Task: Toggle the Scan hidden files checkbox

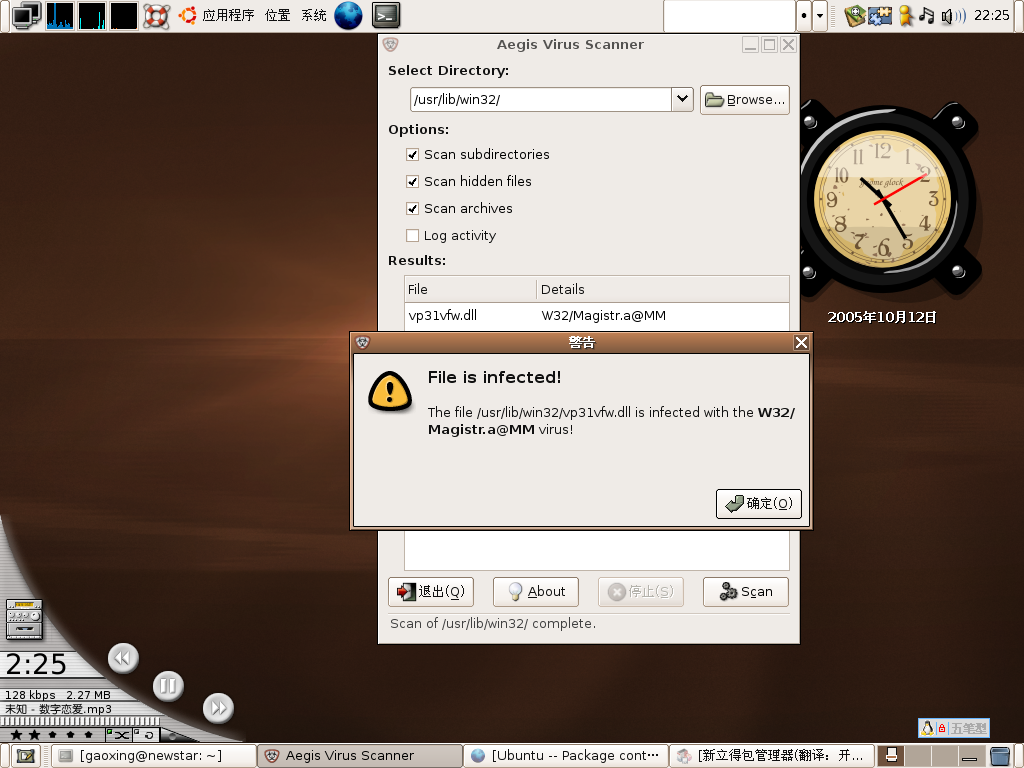Action: pyautogui.click(x=412, y=182)
